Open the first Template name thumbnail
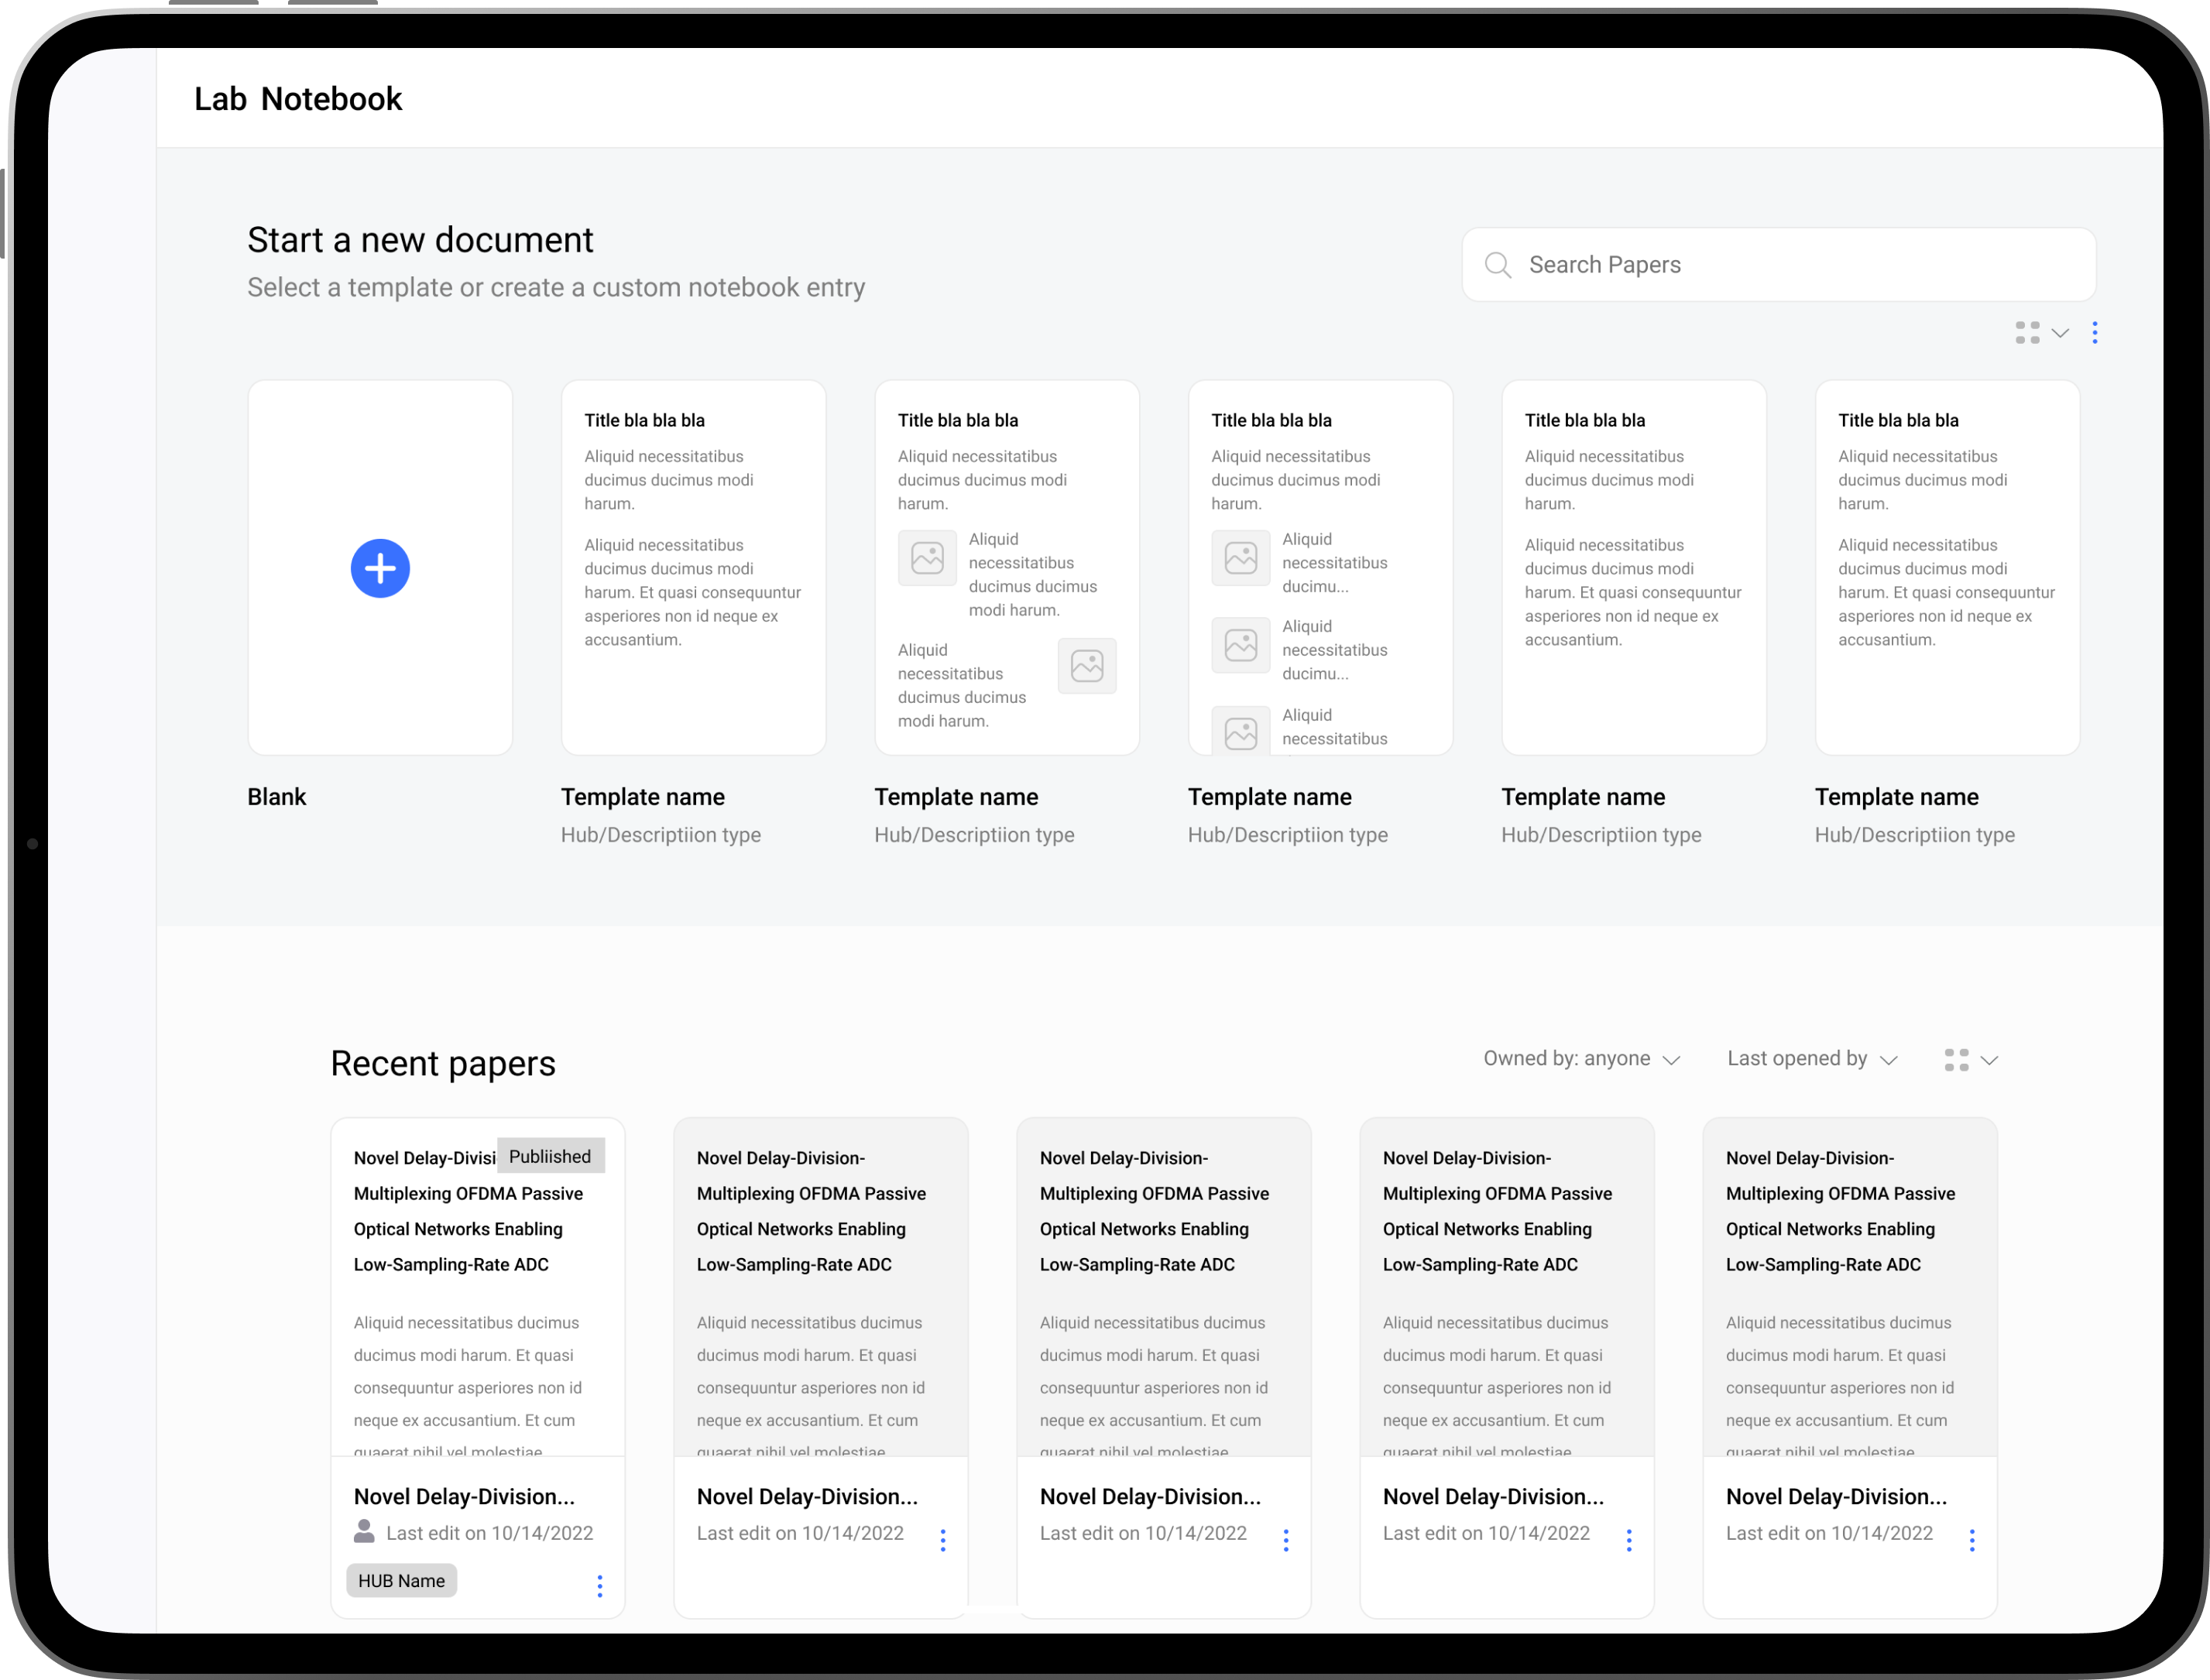The width and height of the screenshot is (2210, 1680). [693, 567]
